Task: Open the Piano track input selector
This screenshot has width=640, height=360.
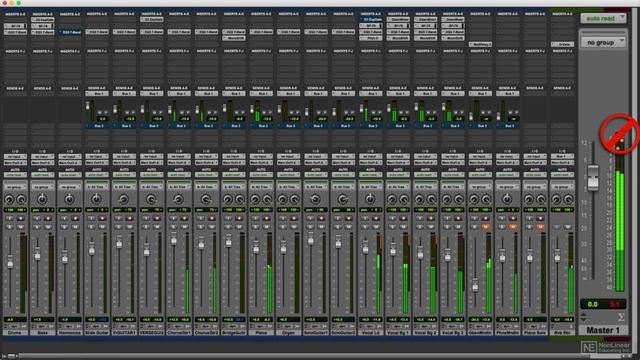Action: (x=261, y=156)
